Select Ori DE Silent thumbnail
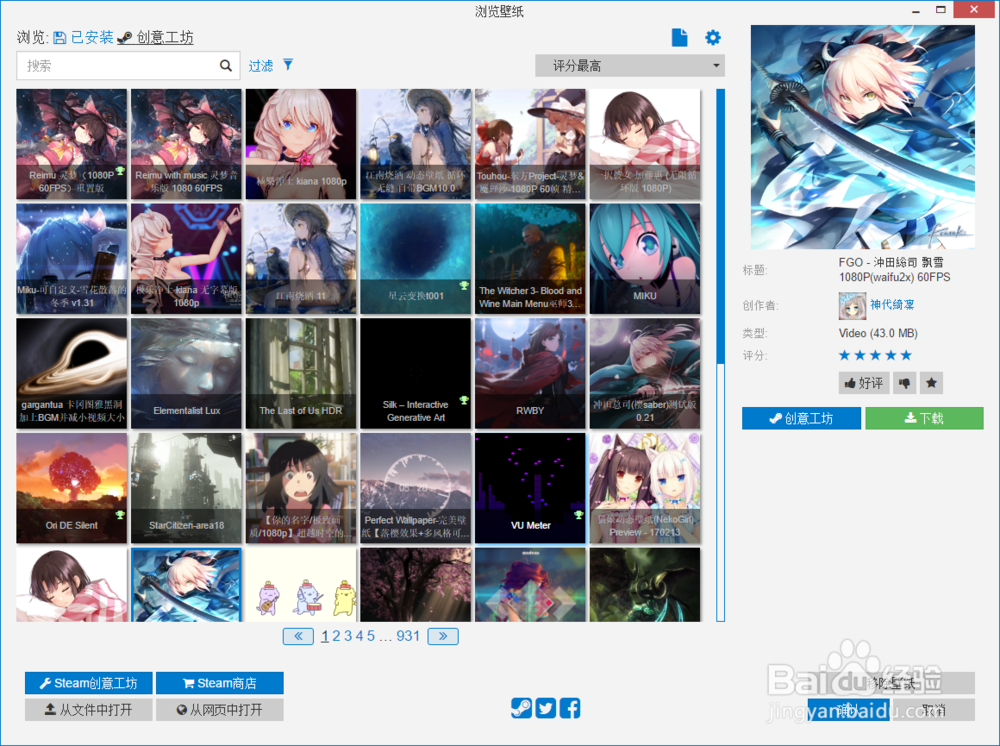This screenshot has height=746, width=1000. point(71,488)
